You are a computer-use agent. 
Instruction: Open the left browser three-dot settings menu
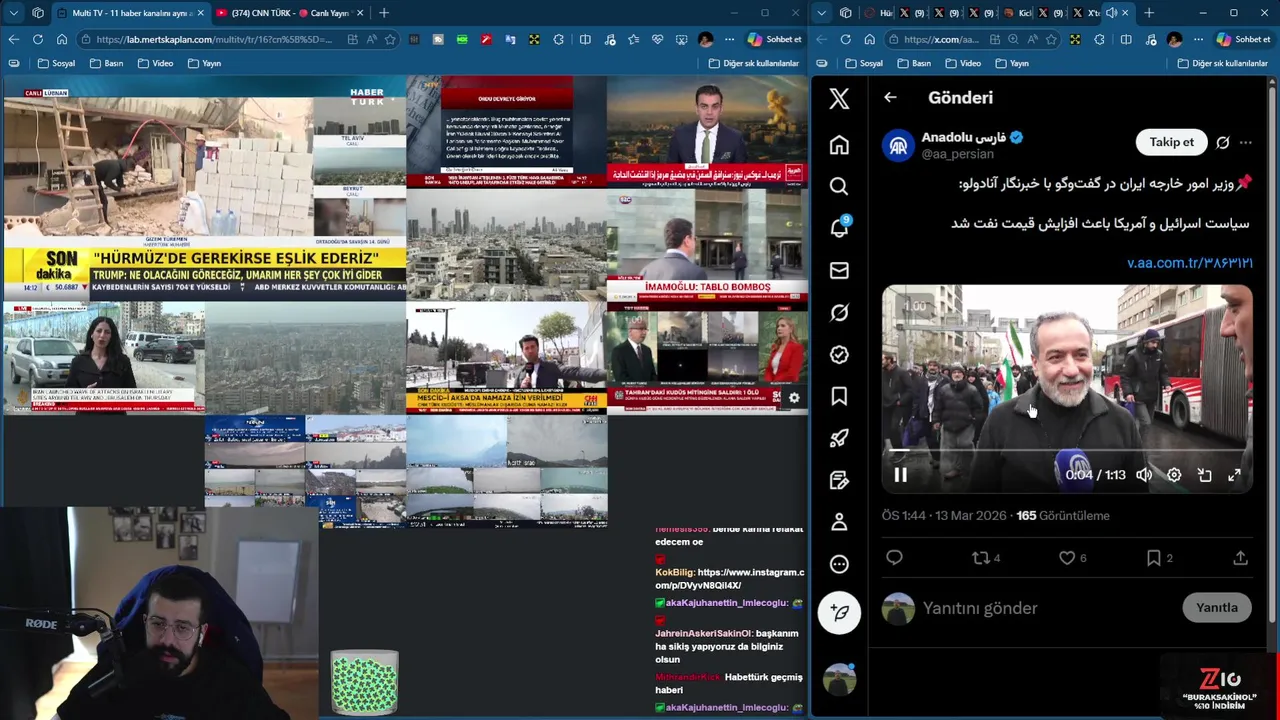coord(731,39)
